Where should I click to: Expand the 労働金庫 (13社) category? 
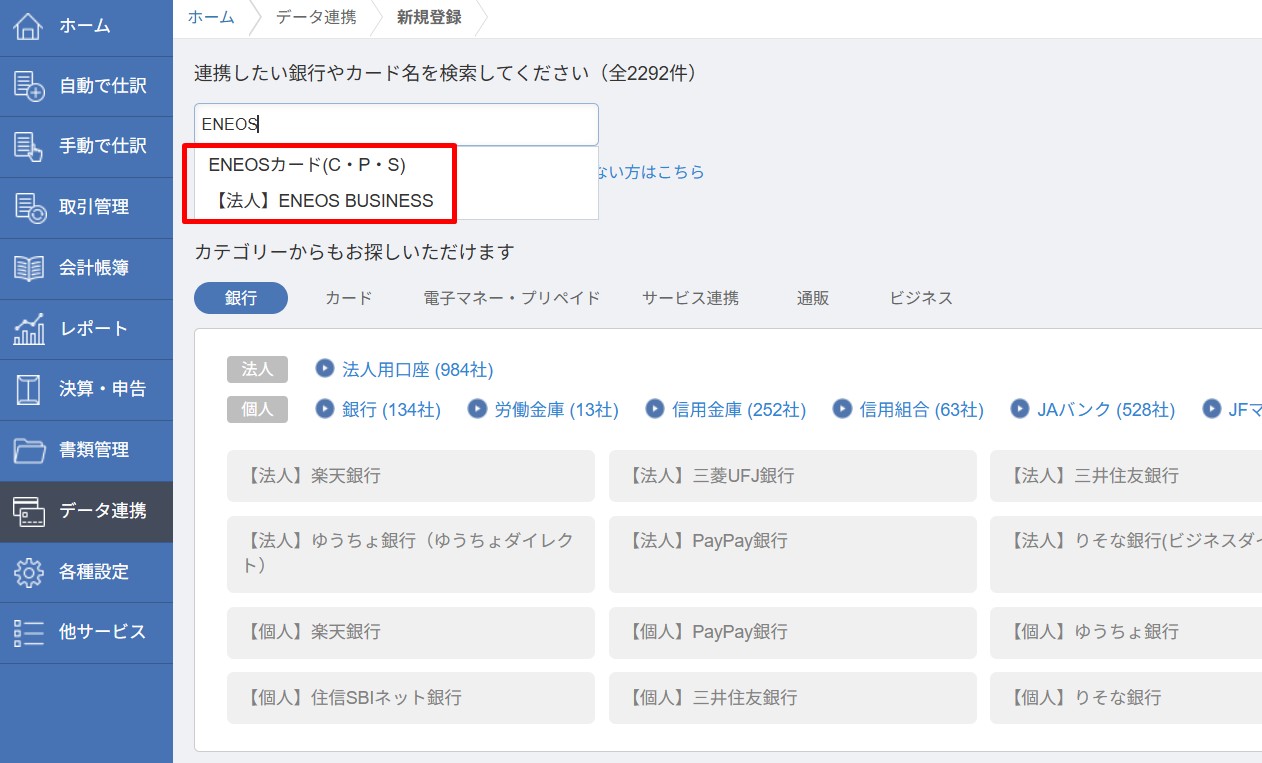(556, 410)
